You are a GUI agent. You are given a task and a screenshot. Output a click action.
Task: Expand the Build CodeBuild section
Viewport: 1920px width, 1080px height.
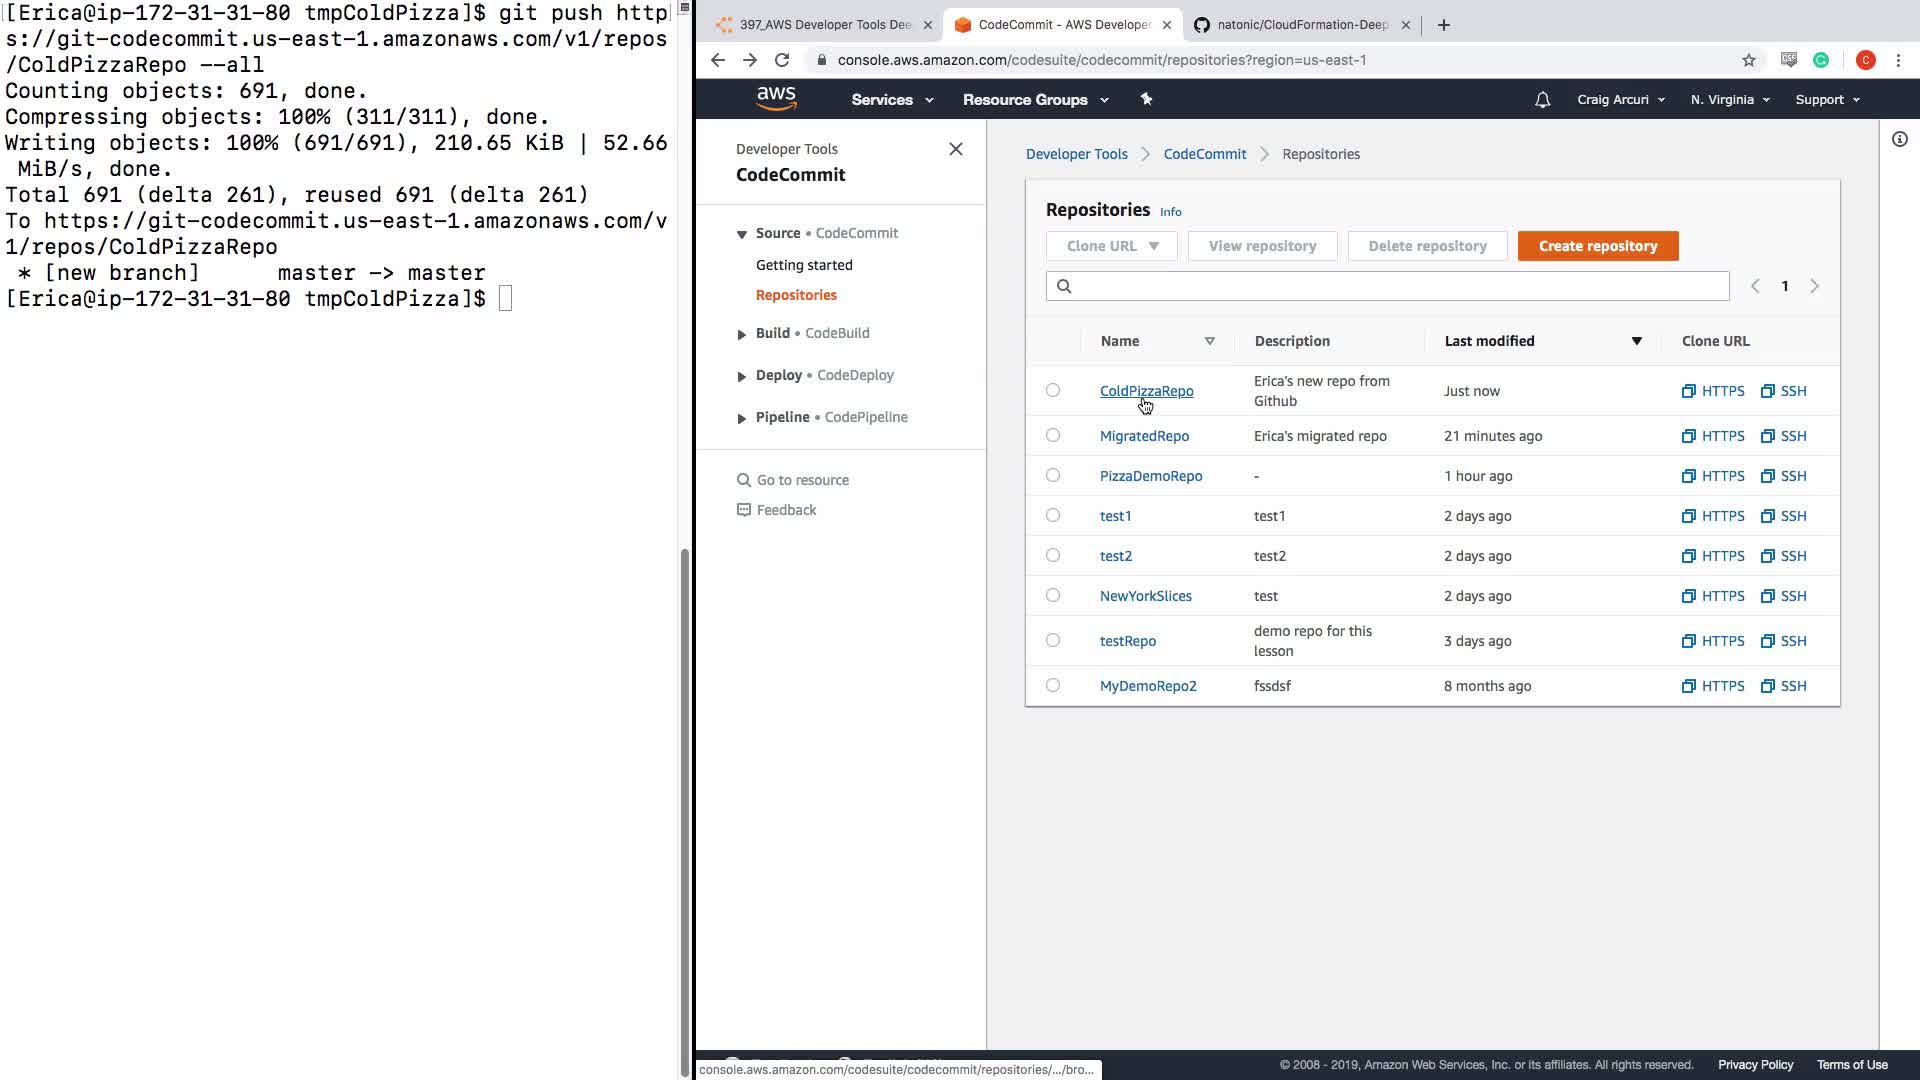[741, 334]
